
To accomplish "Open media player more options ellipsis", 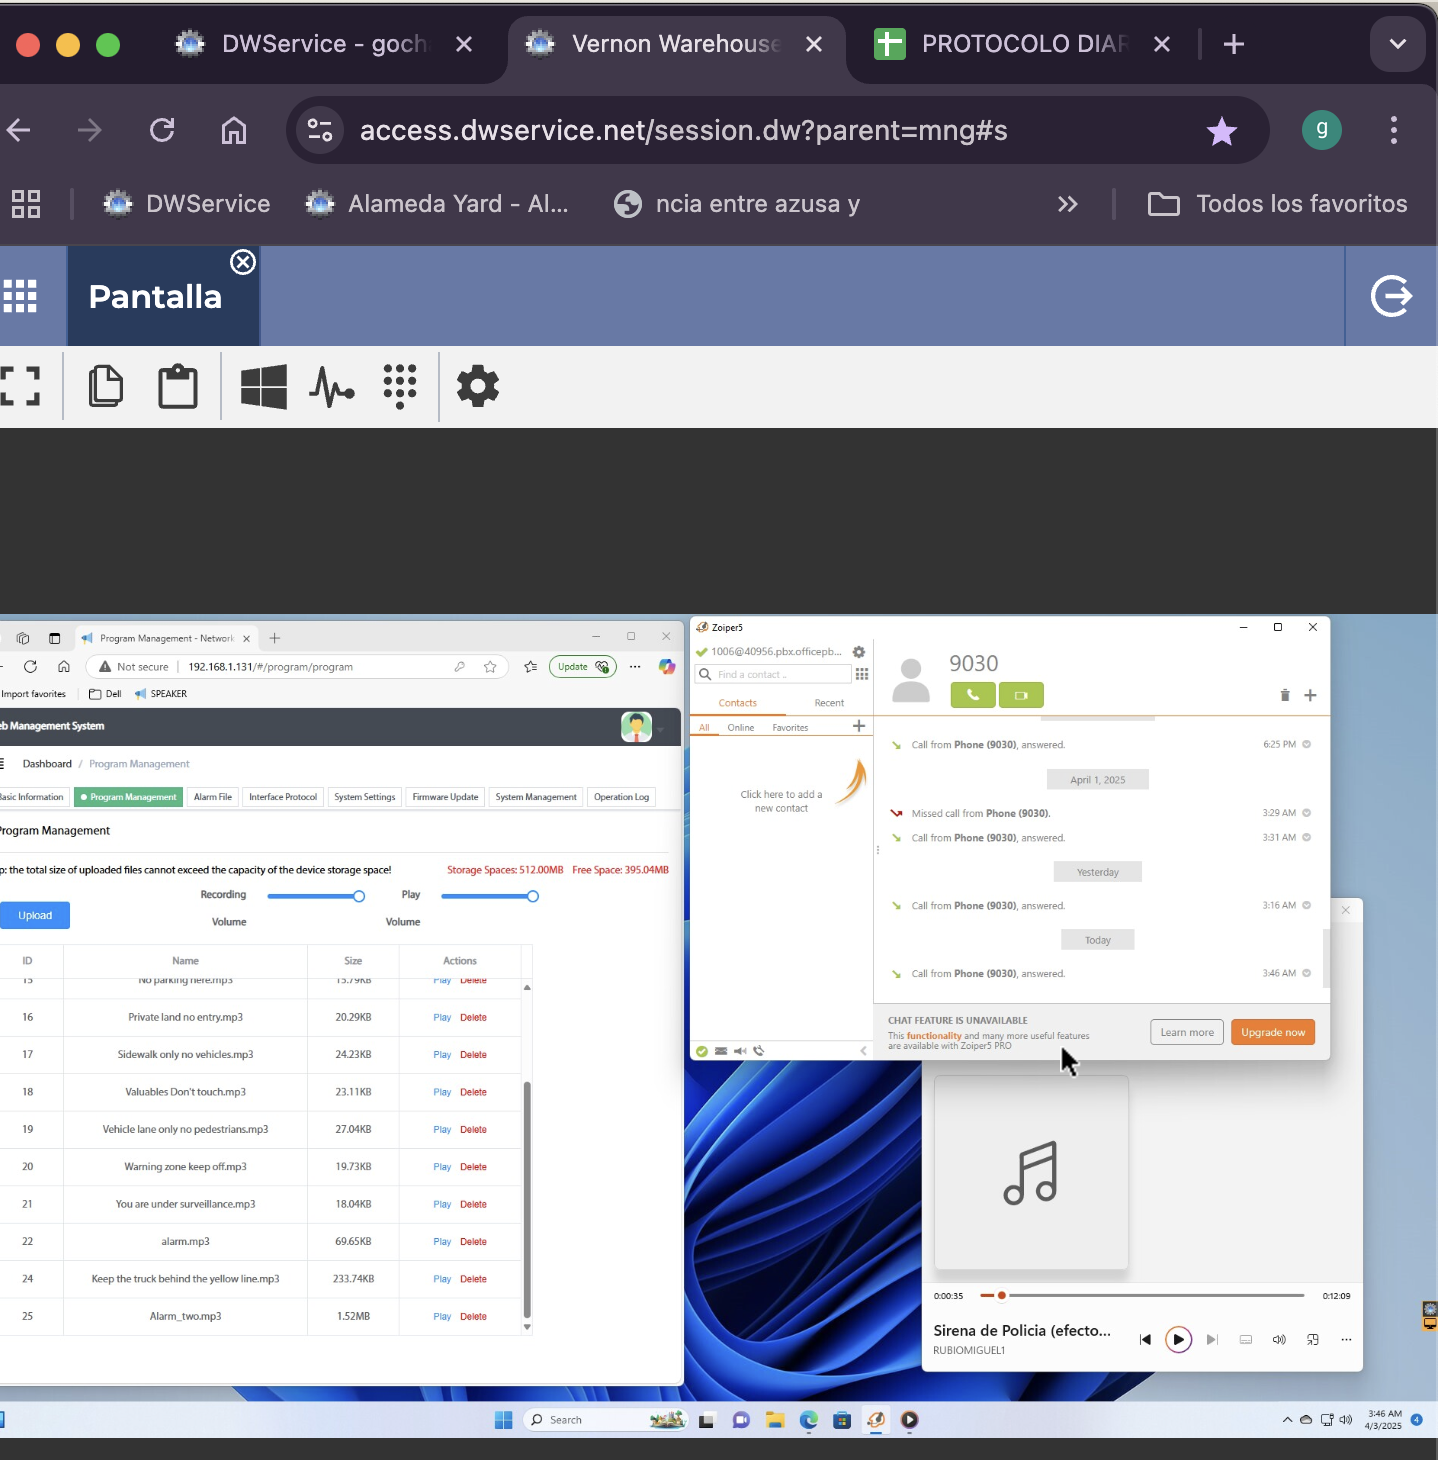I will pyautogui.click(x=1346, y=1339).
